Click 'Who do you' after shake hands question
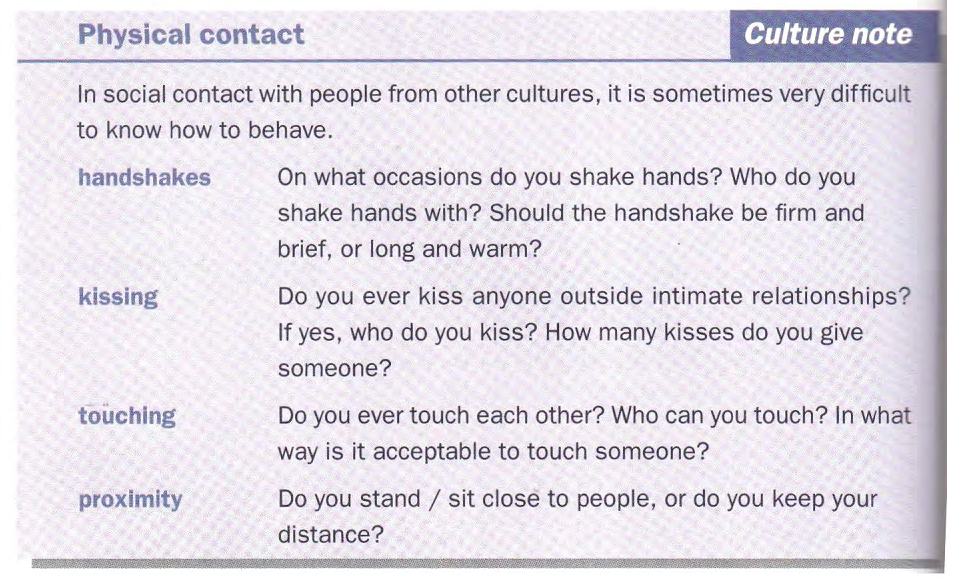The width and height of the screenshot is (953, 579). point(793,177)
